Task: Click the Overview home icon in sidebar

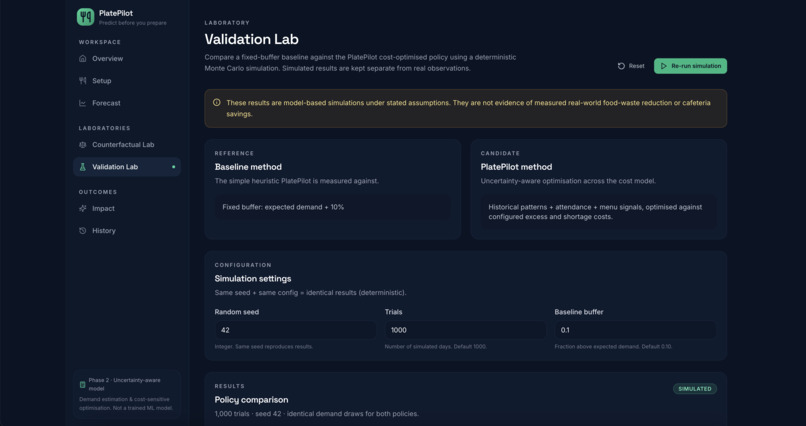Action: click(83, 59)
